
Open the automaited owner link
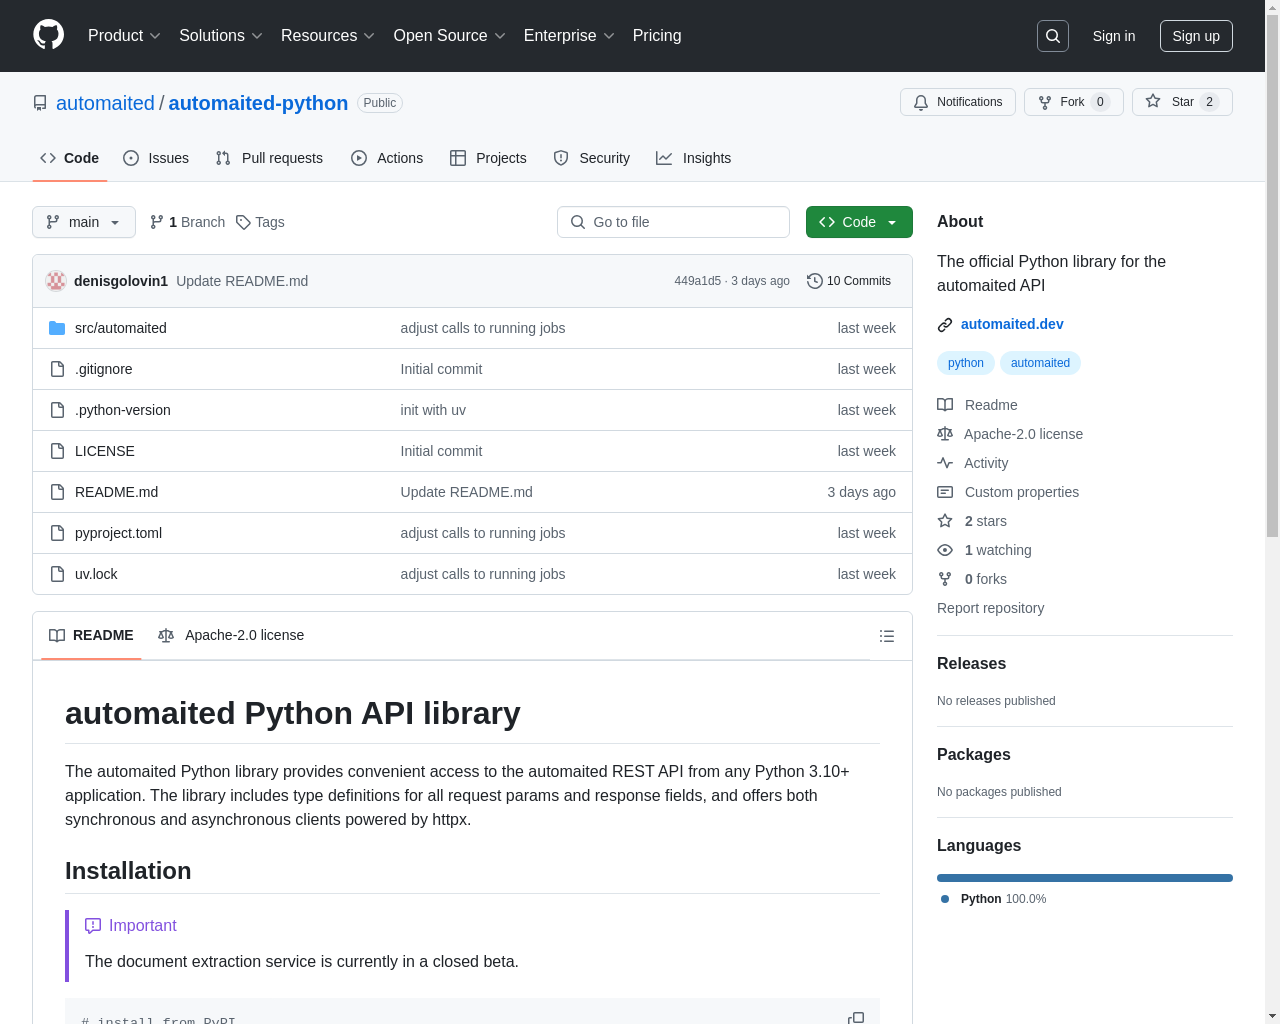pyautogui.click(x=105, y=103)
